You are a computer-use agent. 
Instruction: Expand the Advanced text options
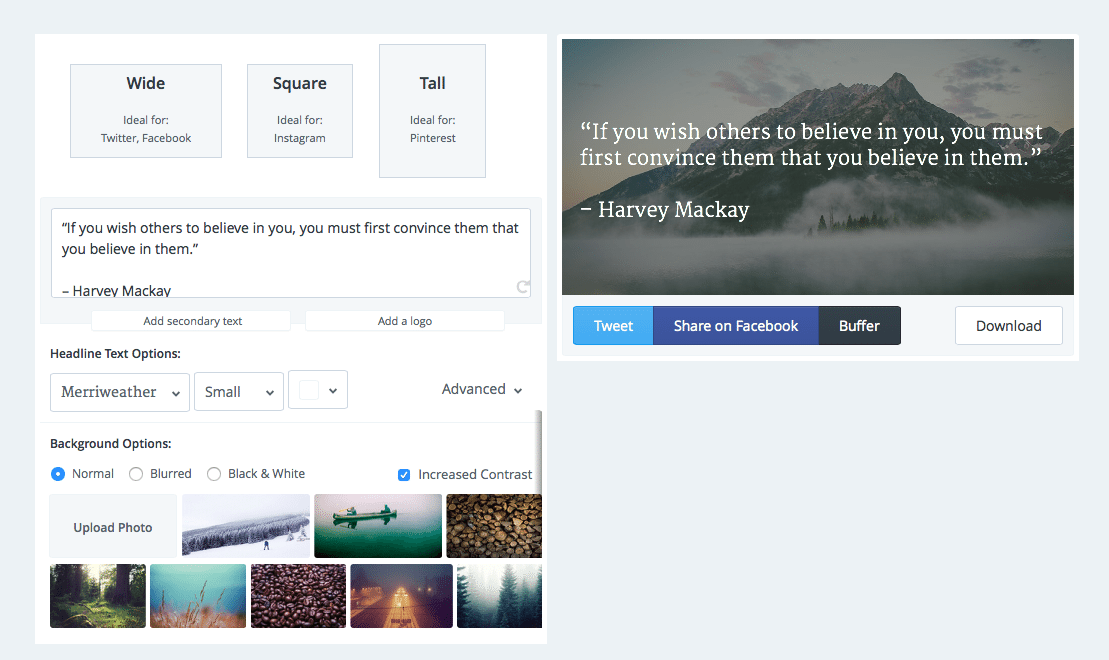[x=482, y=389]
